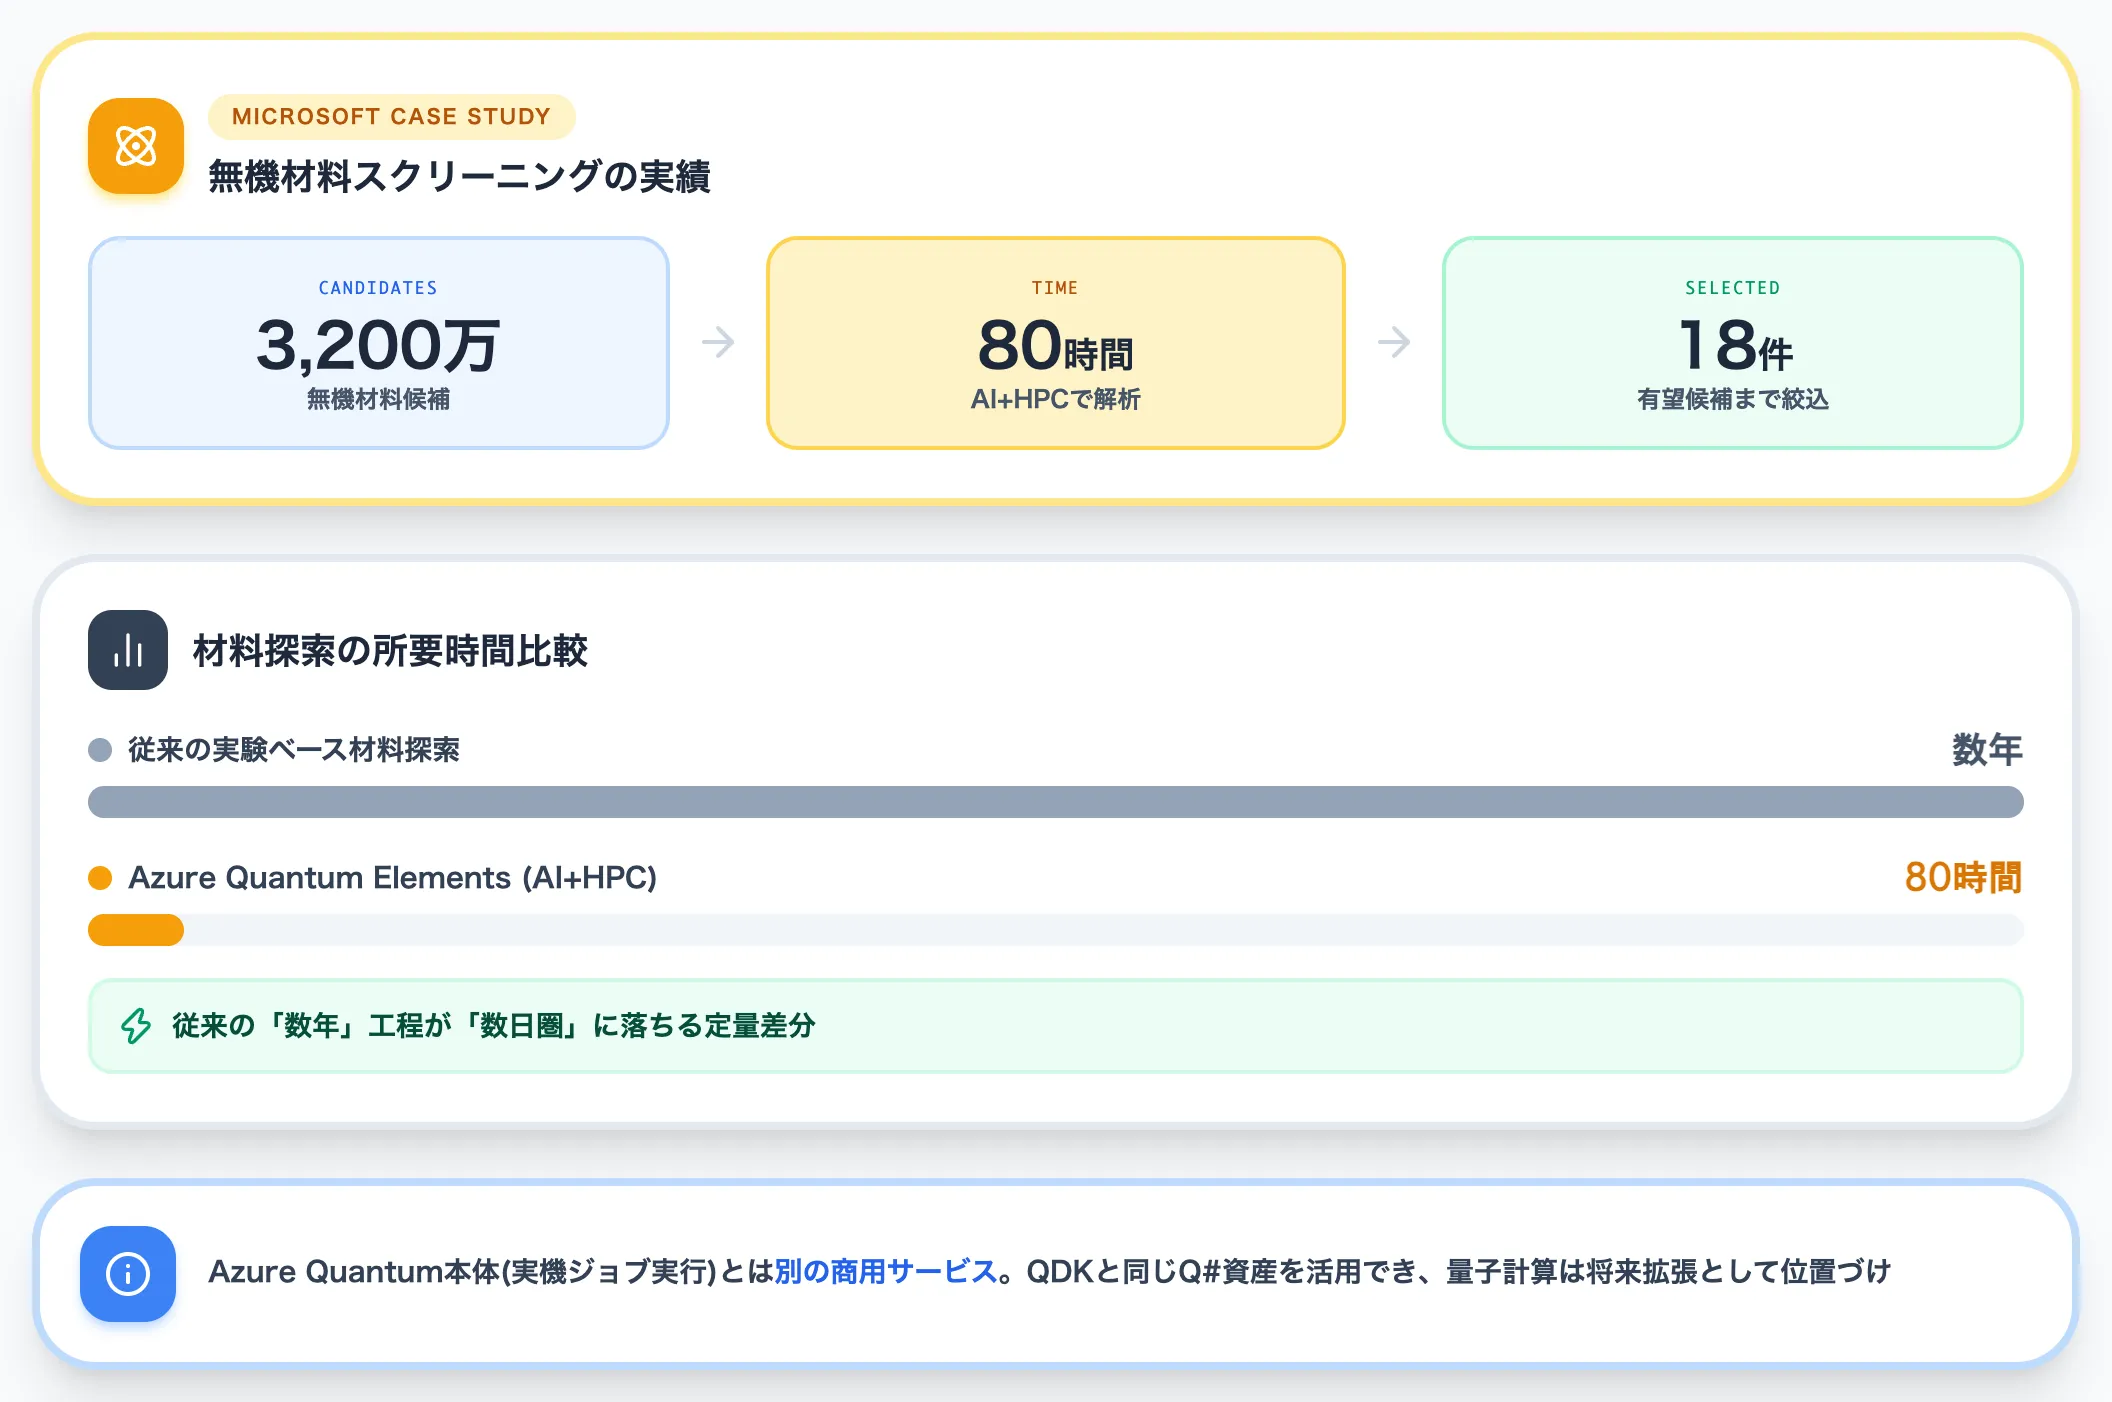The image size is (2112, 1402).
Task: Click the arrow between Time and Selected cards
Action: [x=1394, y=343]
